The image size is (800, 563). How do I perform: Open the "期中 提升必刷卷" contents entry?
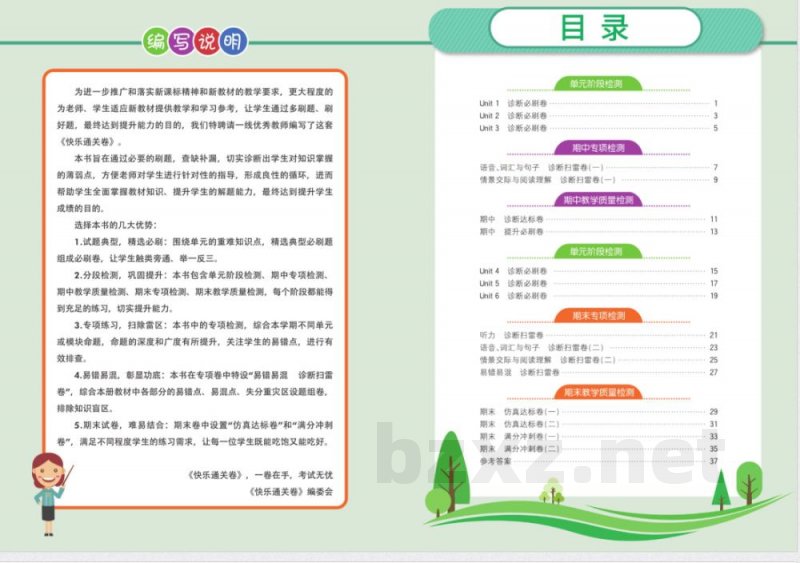coord(598,232)
